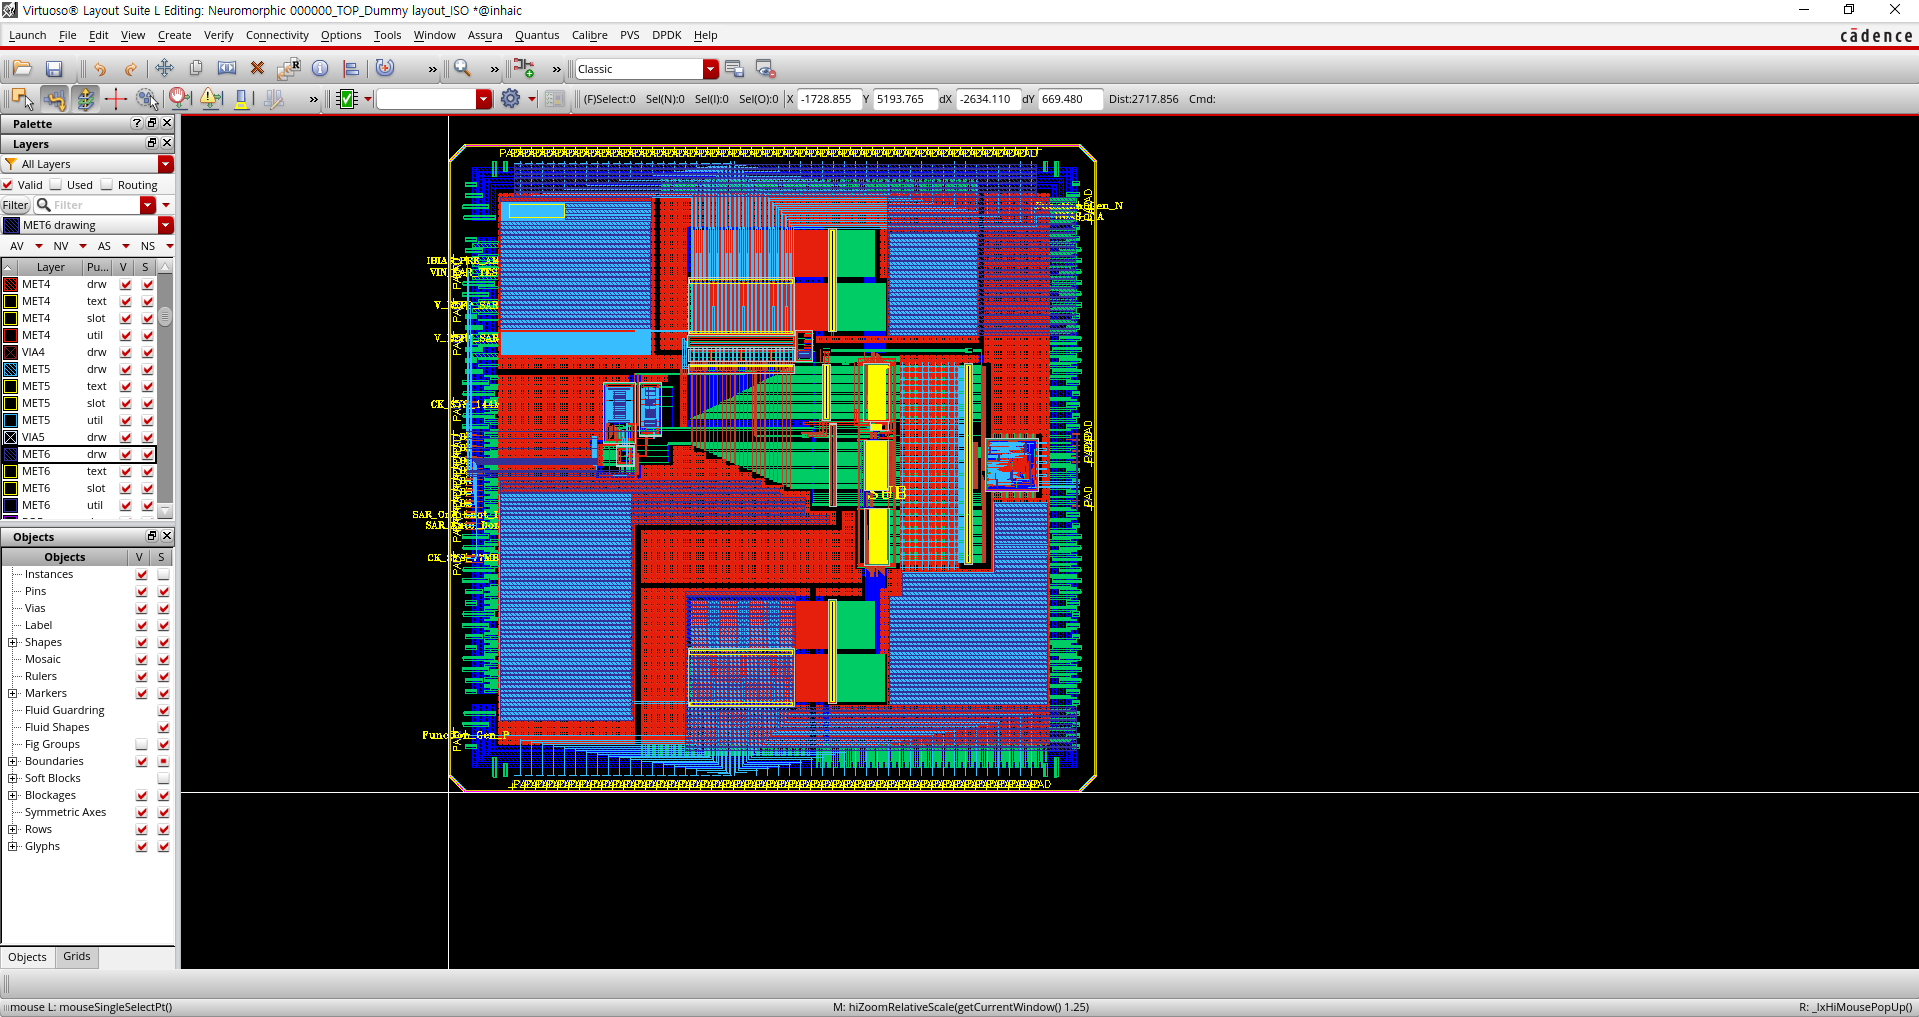Screen dimensions: 1919x1017
Task: Open the Calibre menu
Action: 589,35
